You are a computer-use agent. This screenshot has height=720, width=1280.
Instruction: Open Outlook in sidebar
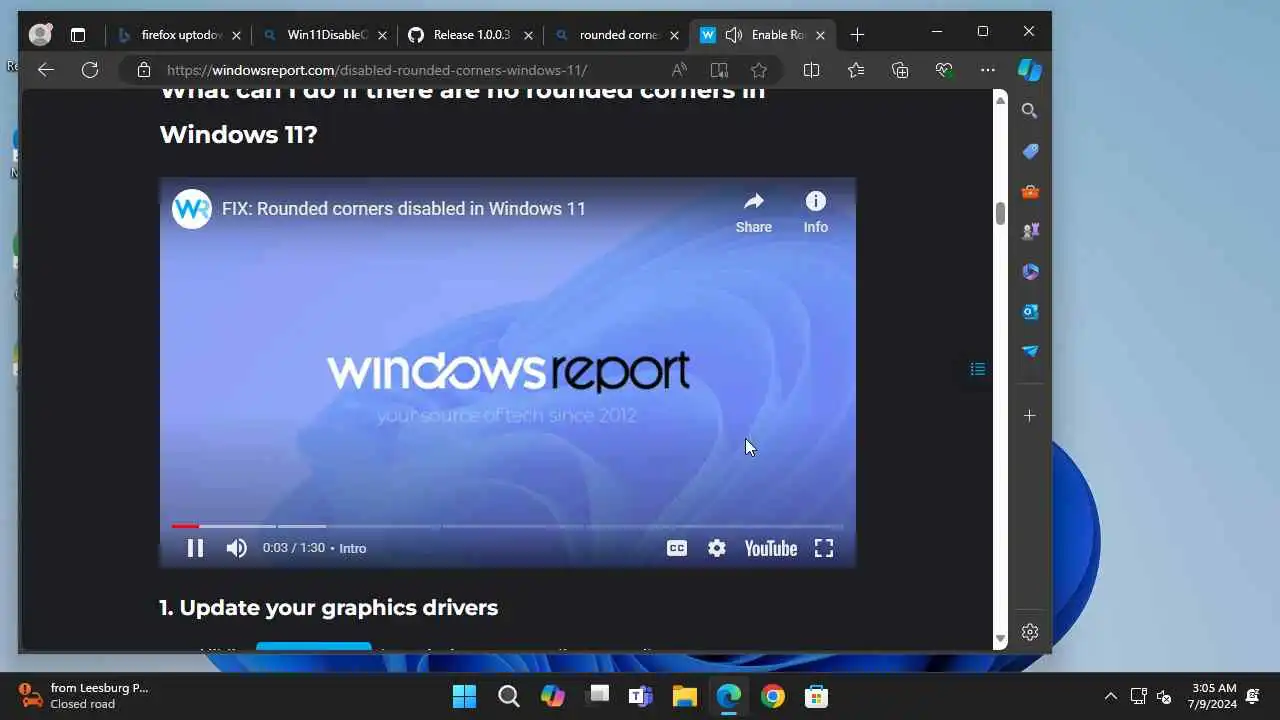tap(1030, 311)
